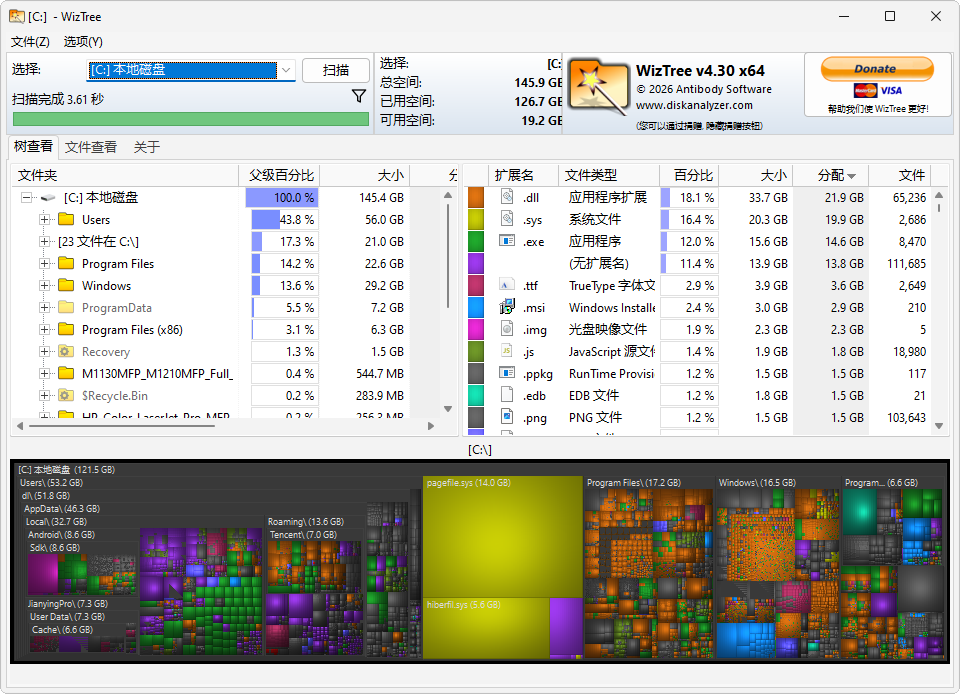Click the 文件夹 column header
The height and width of the screenshot is (694, 960).
(x=126, y=176)
